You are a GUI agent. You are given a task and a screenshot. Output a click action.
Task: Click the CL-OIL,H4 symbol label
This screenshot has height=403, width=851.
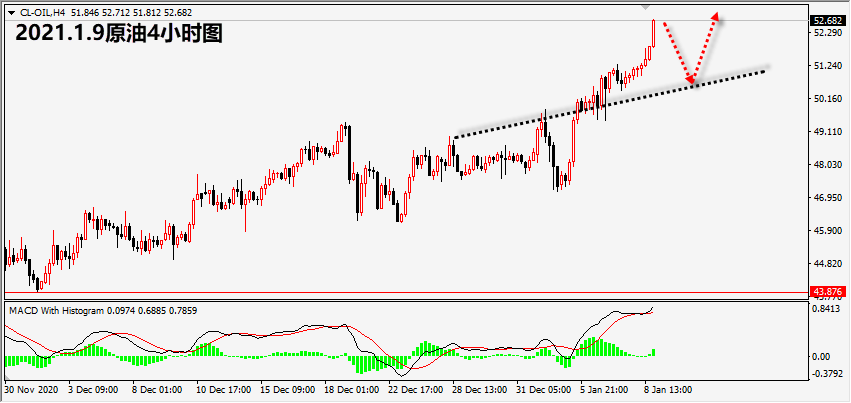(x=39, y=11)
